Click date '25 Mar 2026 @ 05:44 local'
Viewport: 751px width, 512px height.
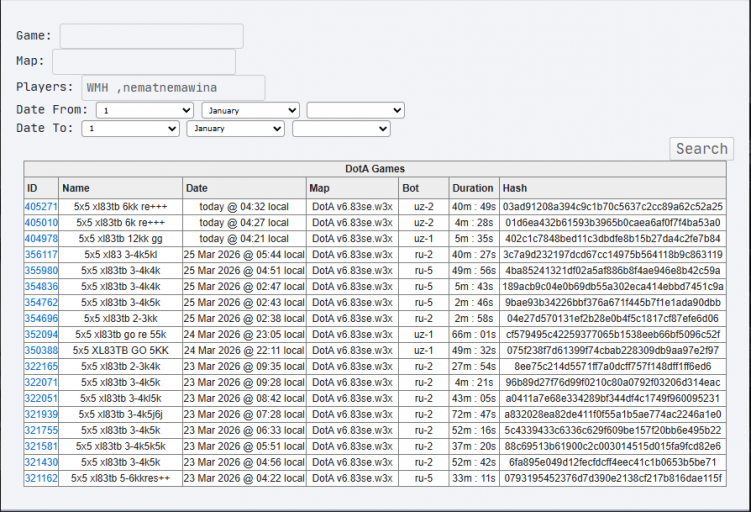[x=244, y=255]
